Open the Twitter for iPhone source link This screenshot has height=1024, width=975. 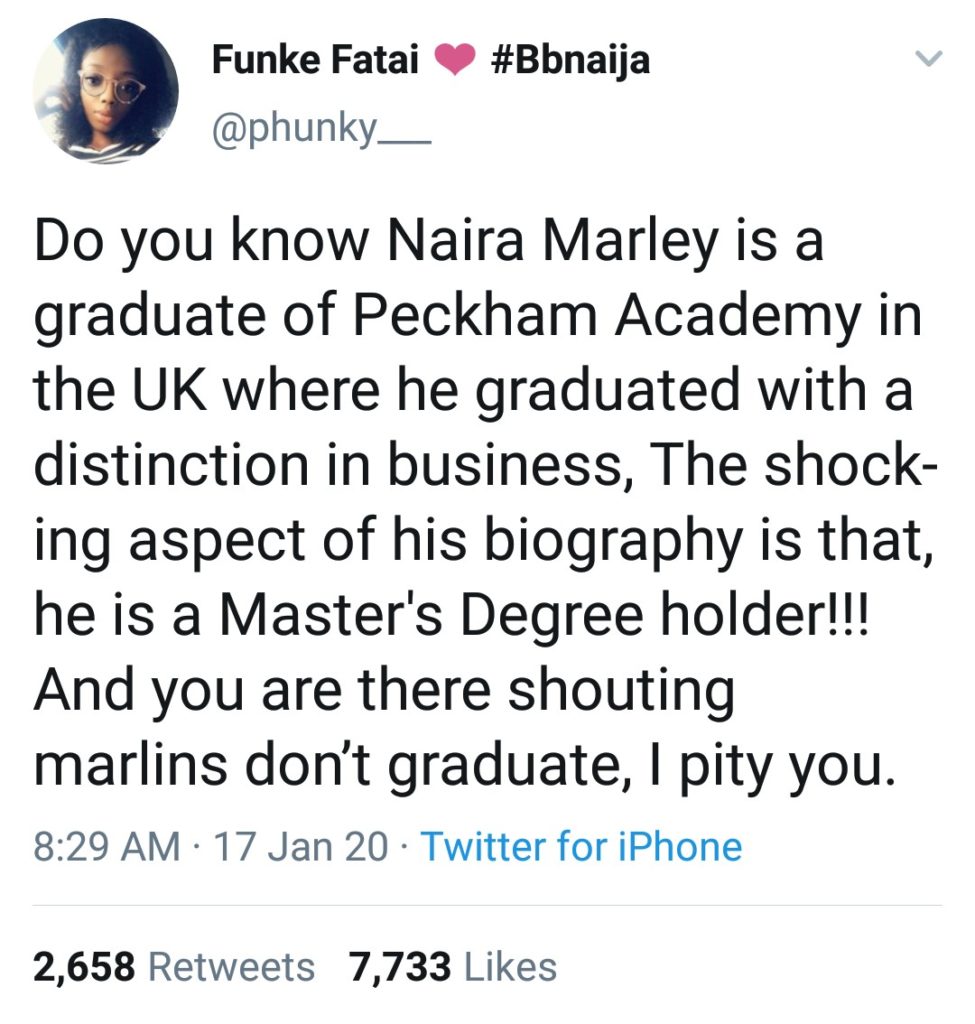click(581, 847)
